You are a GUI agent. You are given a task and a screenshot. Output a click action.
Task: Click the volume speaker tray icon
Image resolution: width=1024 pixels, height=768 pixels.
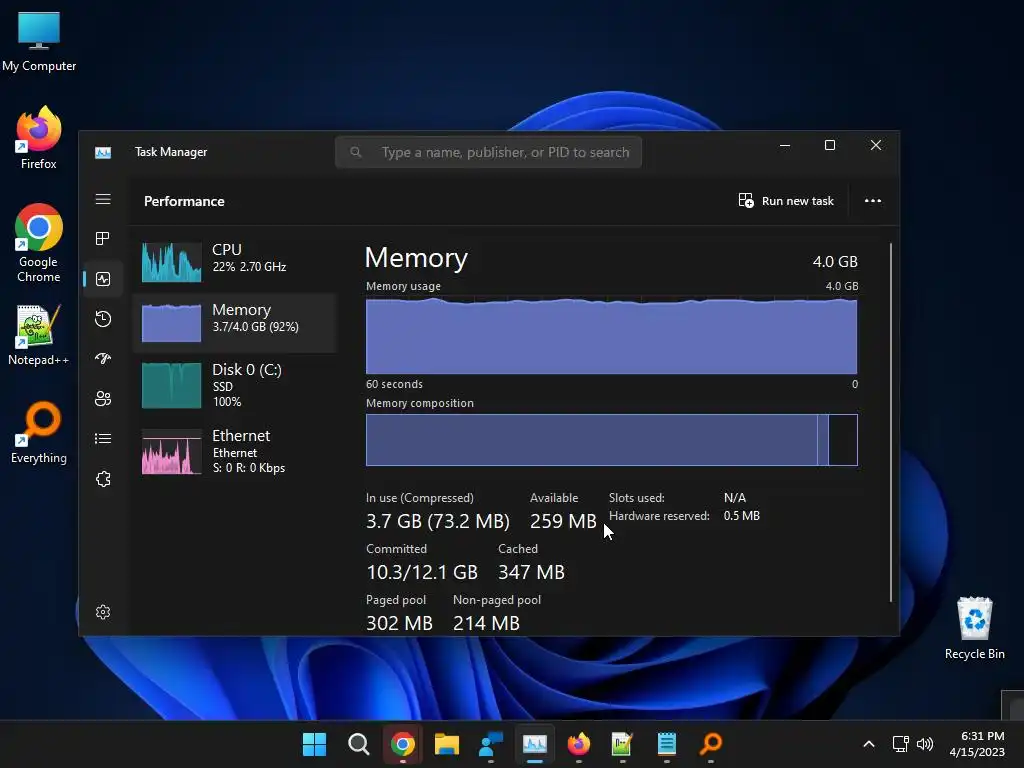tap(925, 744)
